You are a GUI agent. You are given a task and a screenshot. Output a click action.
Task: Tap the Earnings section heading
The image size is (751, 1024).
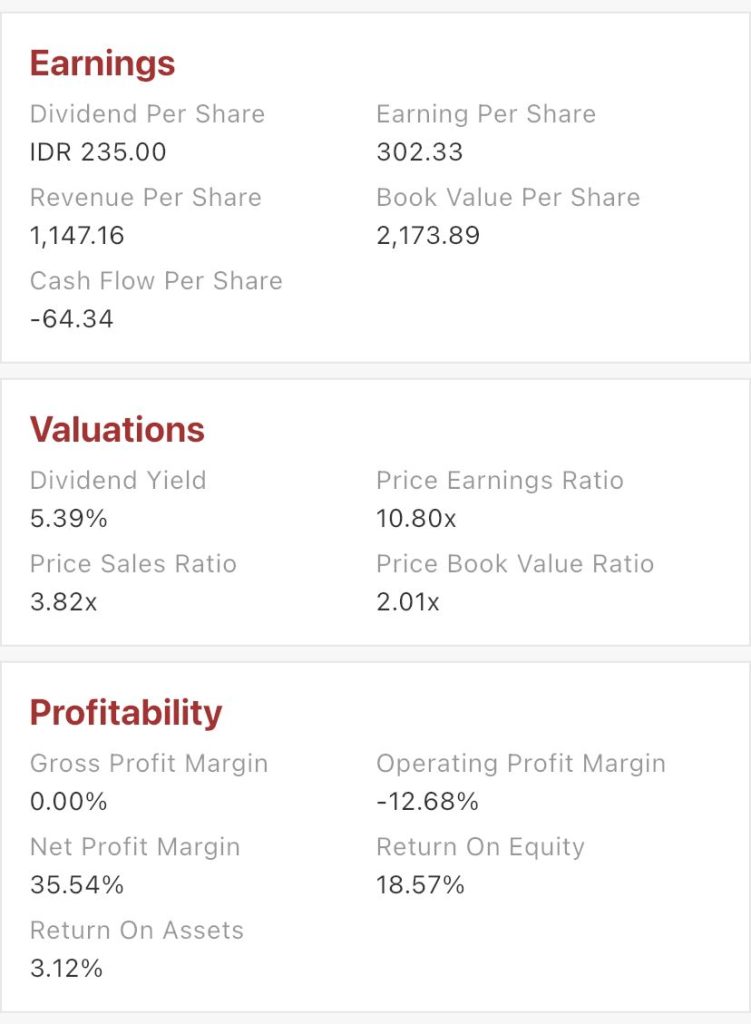[x=102, y=64]
